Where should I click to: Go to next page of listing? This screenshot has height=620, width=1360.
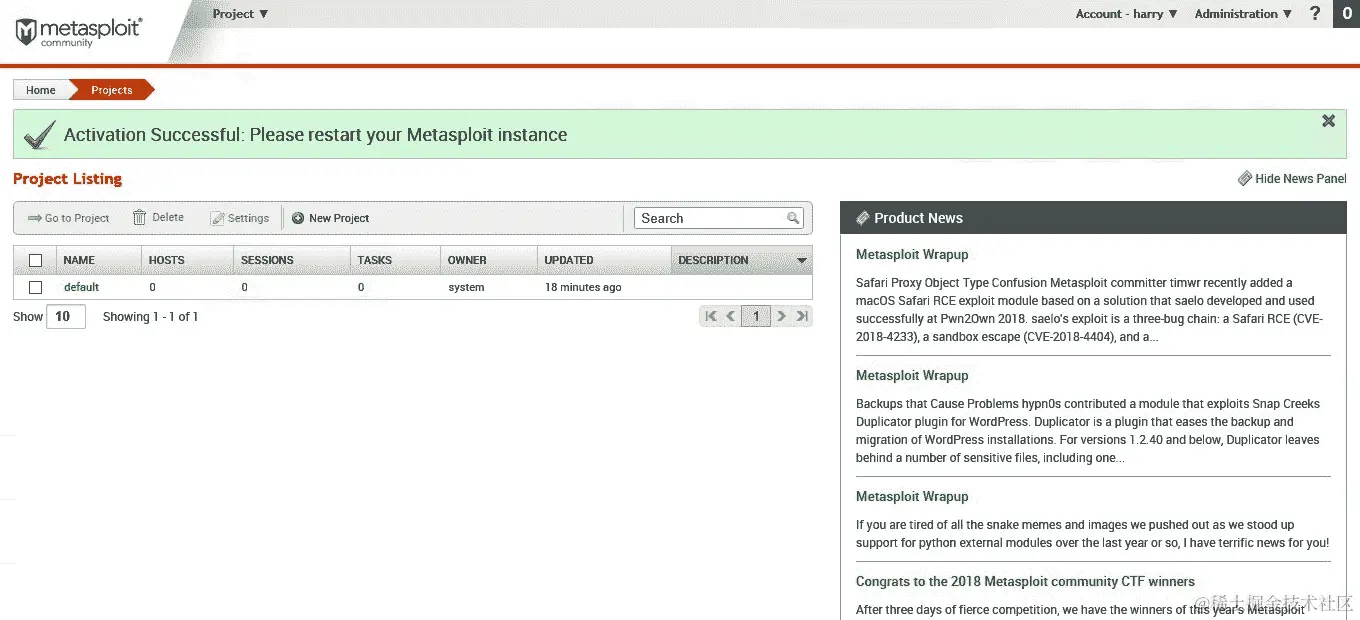click(x=782, y=316)
